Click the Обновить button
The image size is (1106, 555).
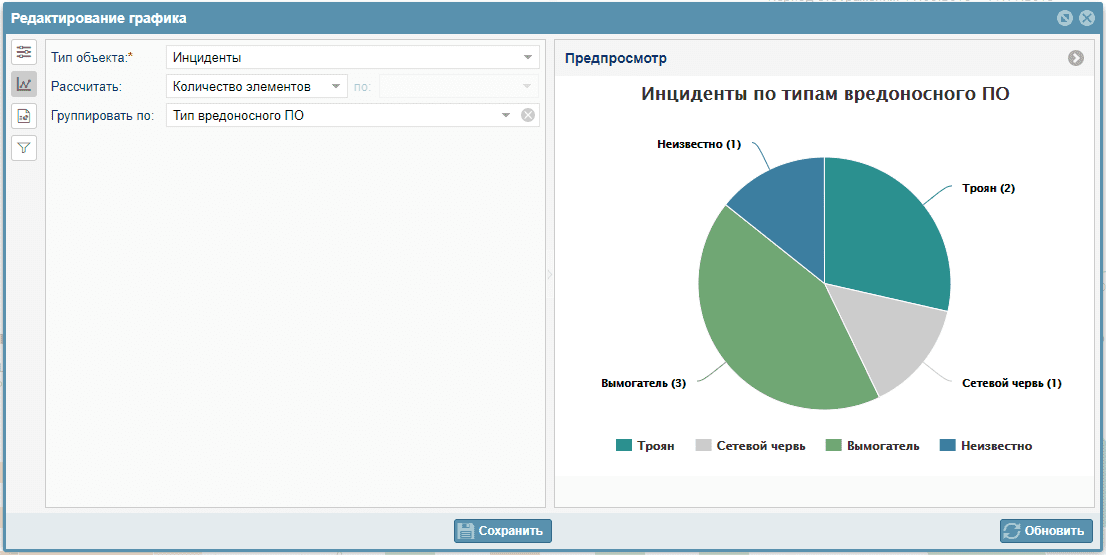tap(1046, 531)
